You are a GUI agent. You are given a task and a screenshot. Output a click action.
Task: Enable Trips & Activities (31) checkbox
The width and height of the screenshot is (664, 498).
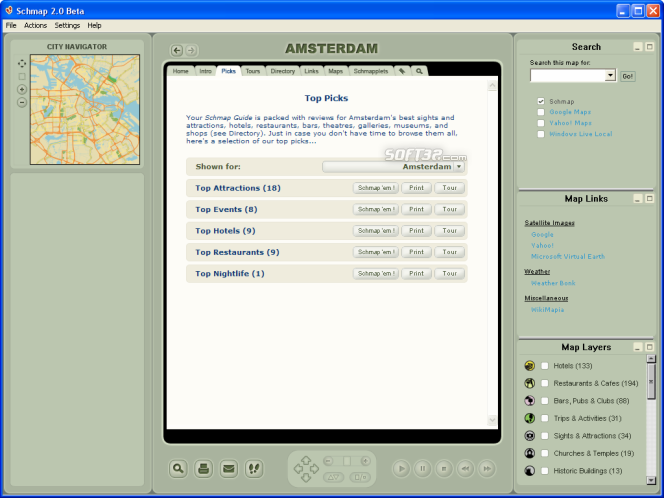click(545, 418)
